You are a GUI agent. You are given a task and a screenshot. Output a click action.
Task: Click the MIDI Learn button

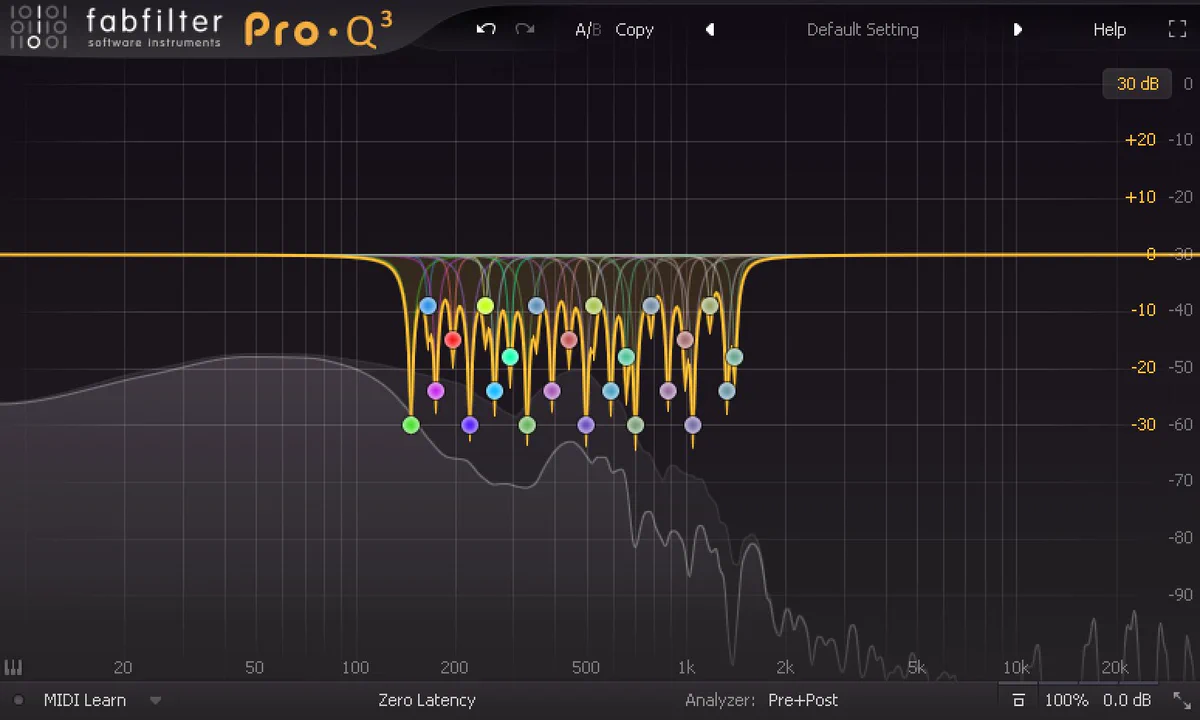coord(85,700)
